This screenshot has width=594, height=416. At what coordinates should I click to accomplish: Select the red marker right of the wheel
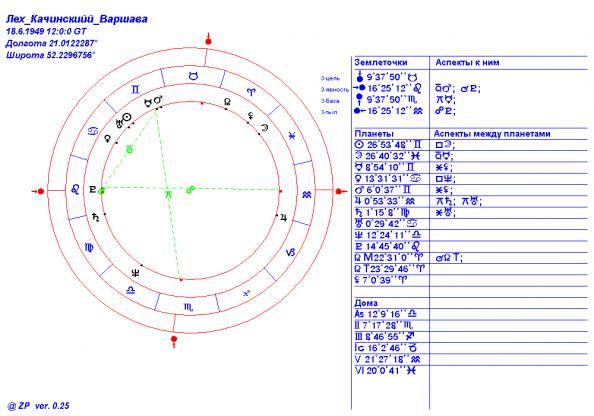tap(341, 191)
